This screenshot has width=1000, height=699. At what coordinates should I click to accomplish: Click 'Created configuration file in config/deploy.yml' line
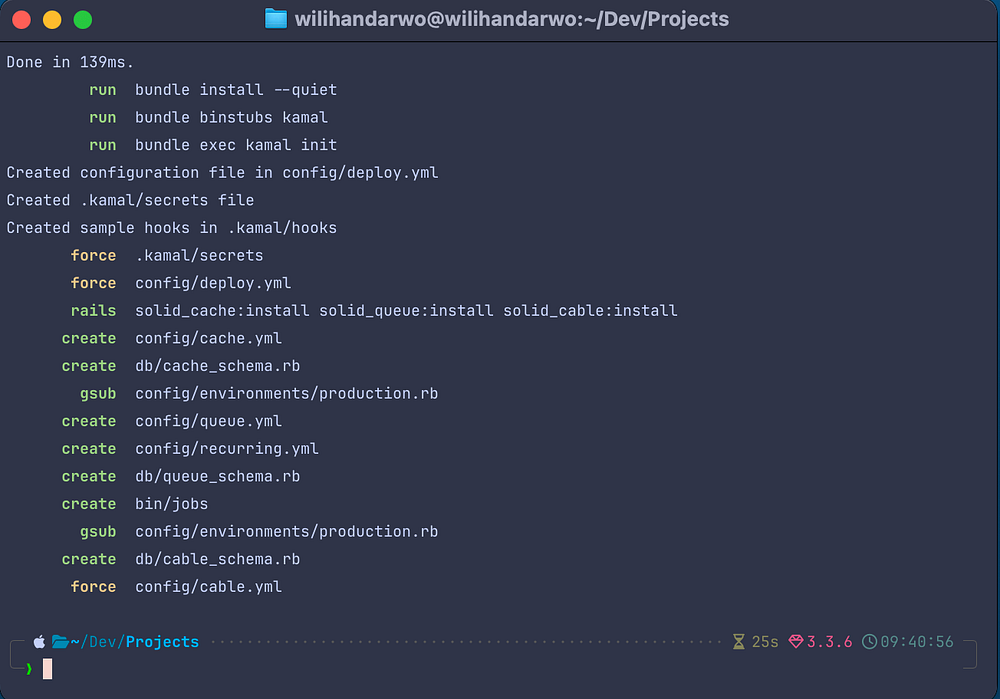pyautogui.click(x=223, y=173)
